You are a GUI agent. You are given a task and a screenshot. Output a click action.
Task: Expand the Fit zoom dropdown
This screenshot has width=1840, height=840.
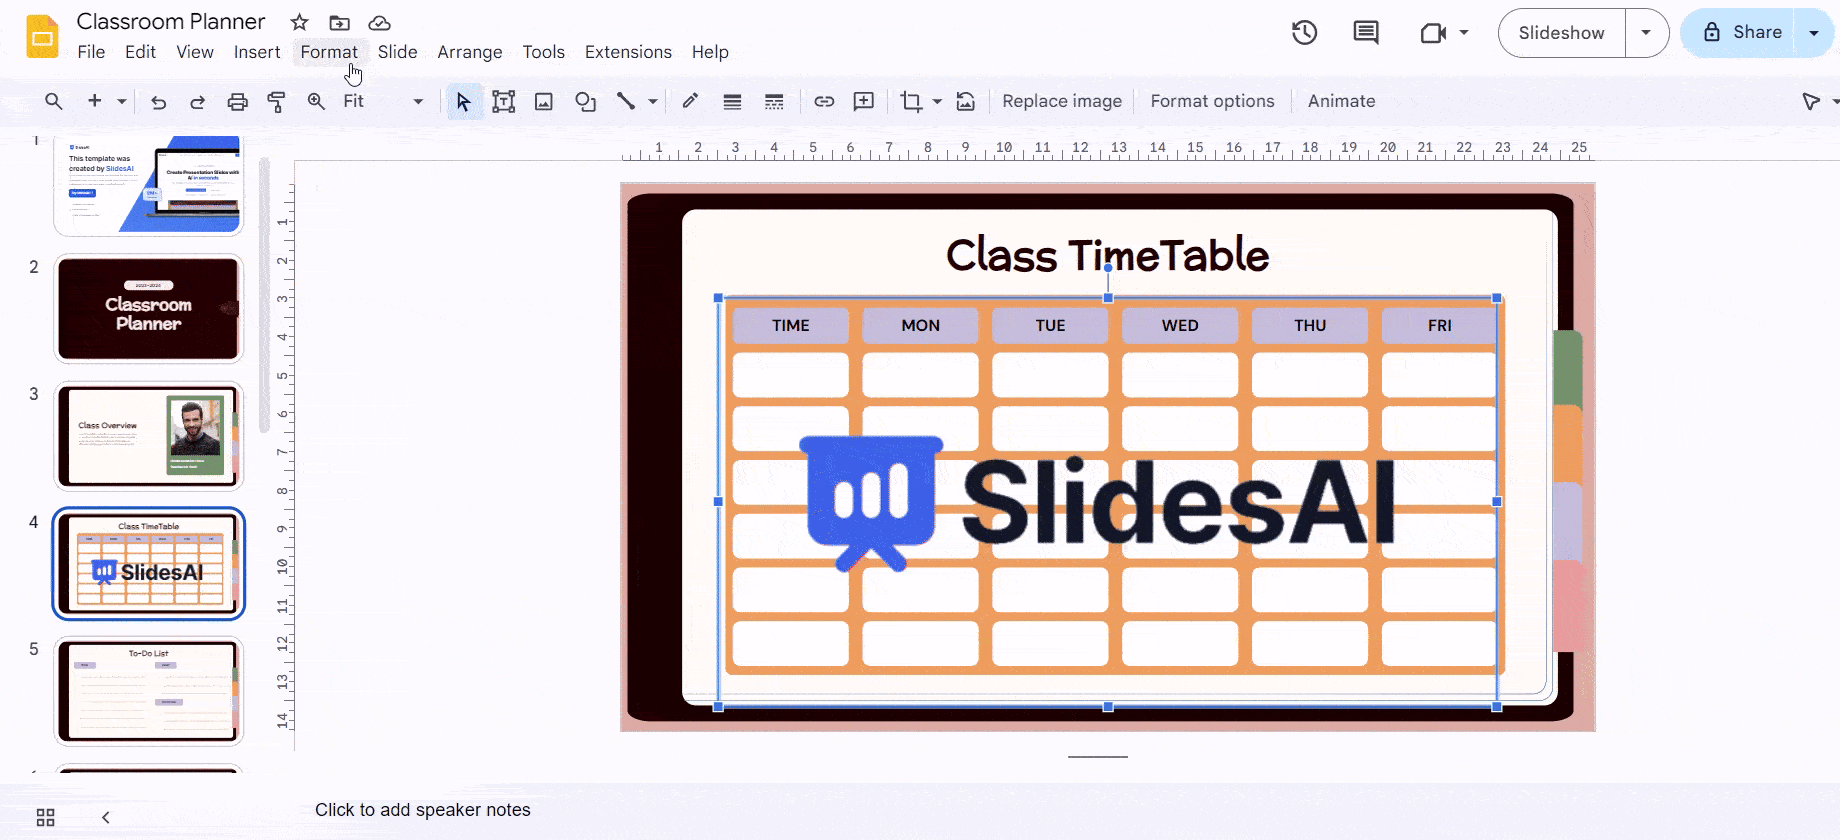coord(418,101)
